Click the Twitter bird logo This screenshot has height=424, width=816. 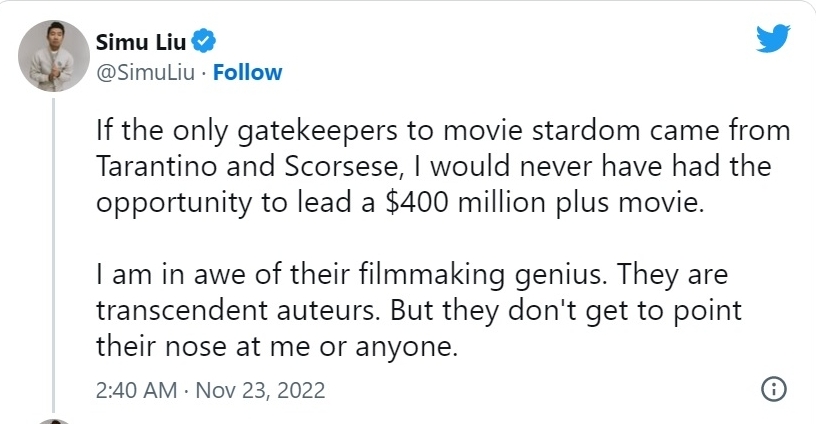point(772,40)
